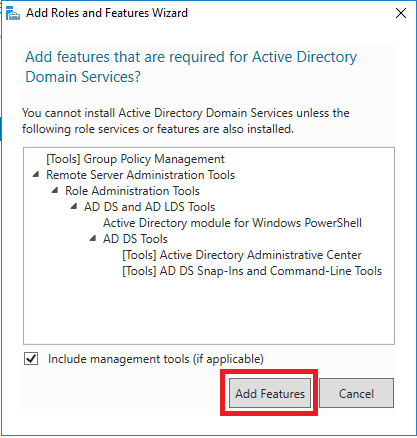Select [Tools] AD DS Snap-Ins and Command-Line Tools
The width and height of the screenshot is (417, 438).
click(x=252, y=271)
